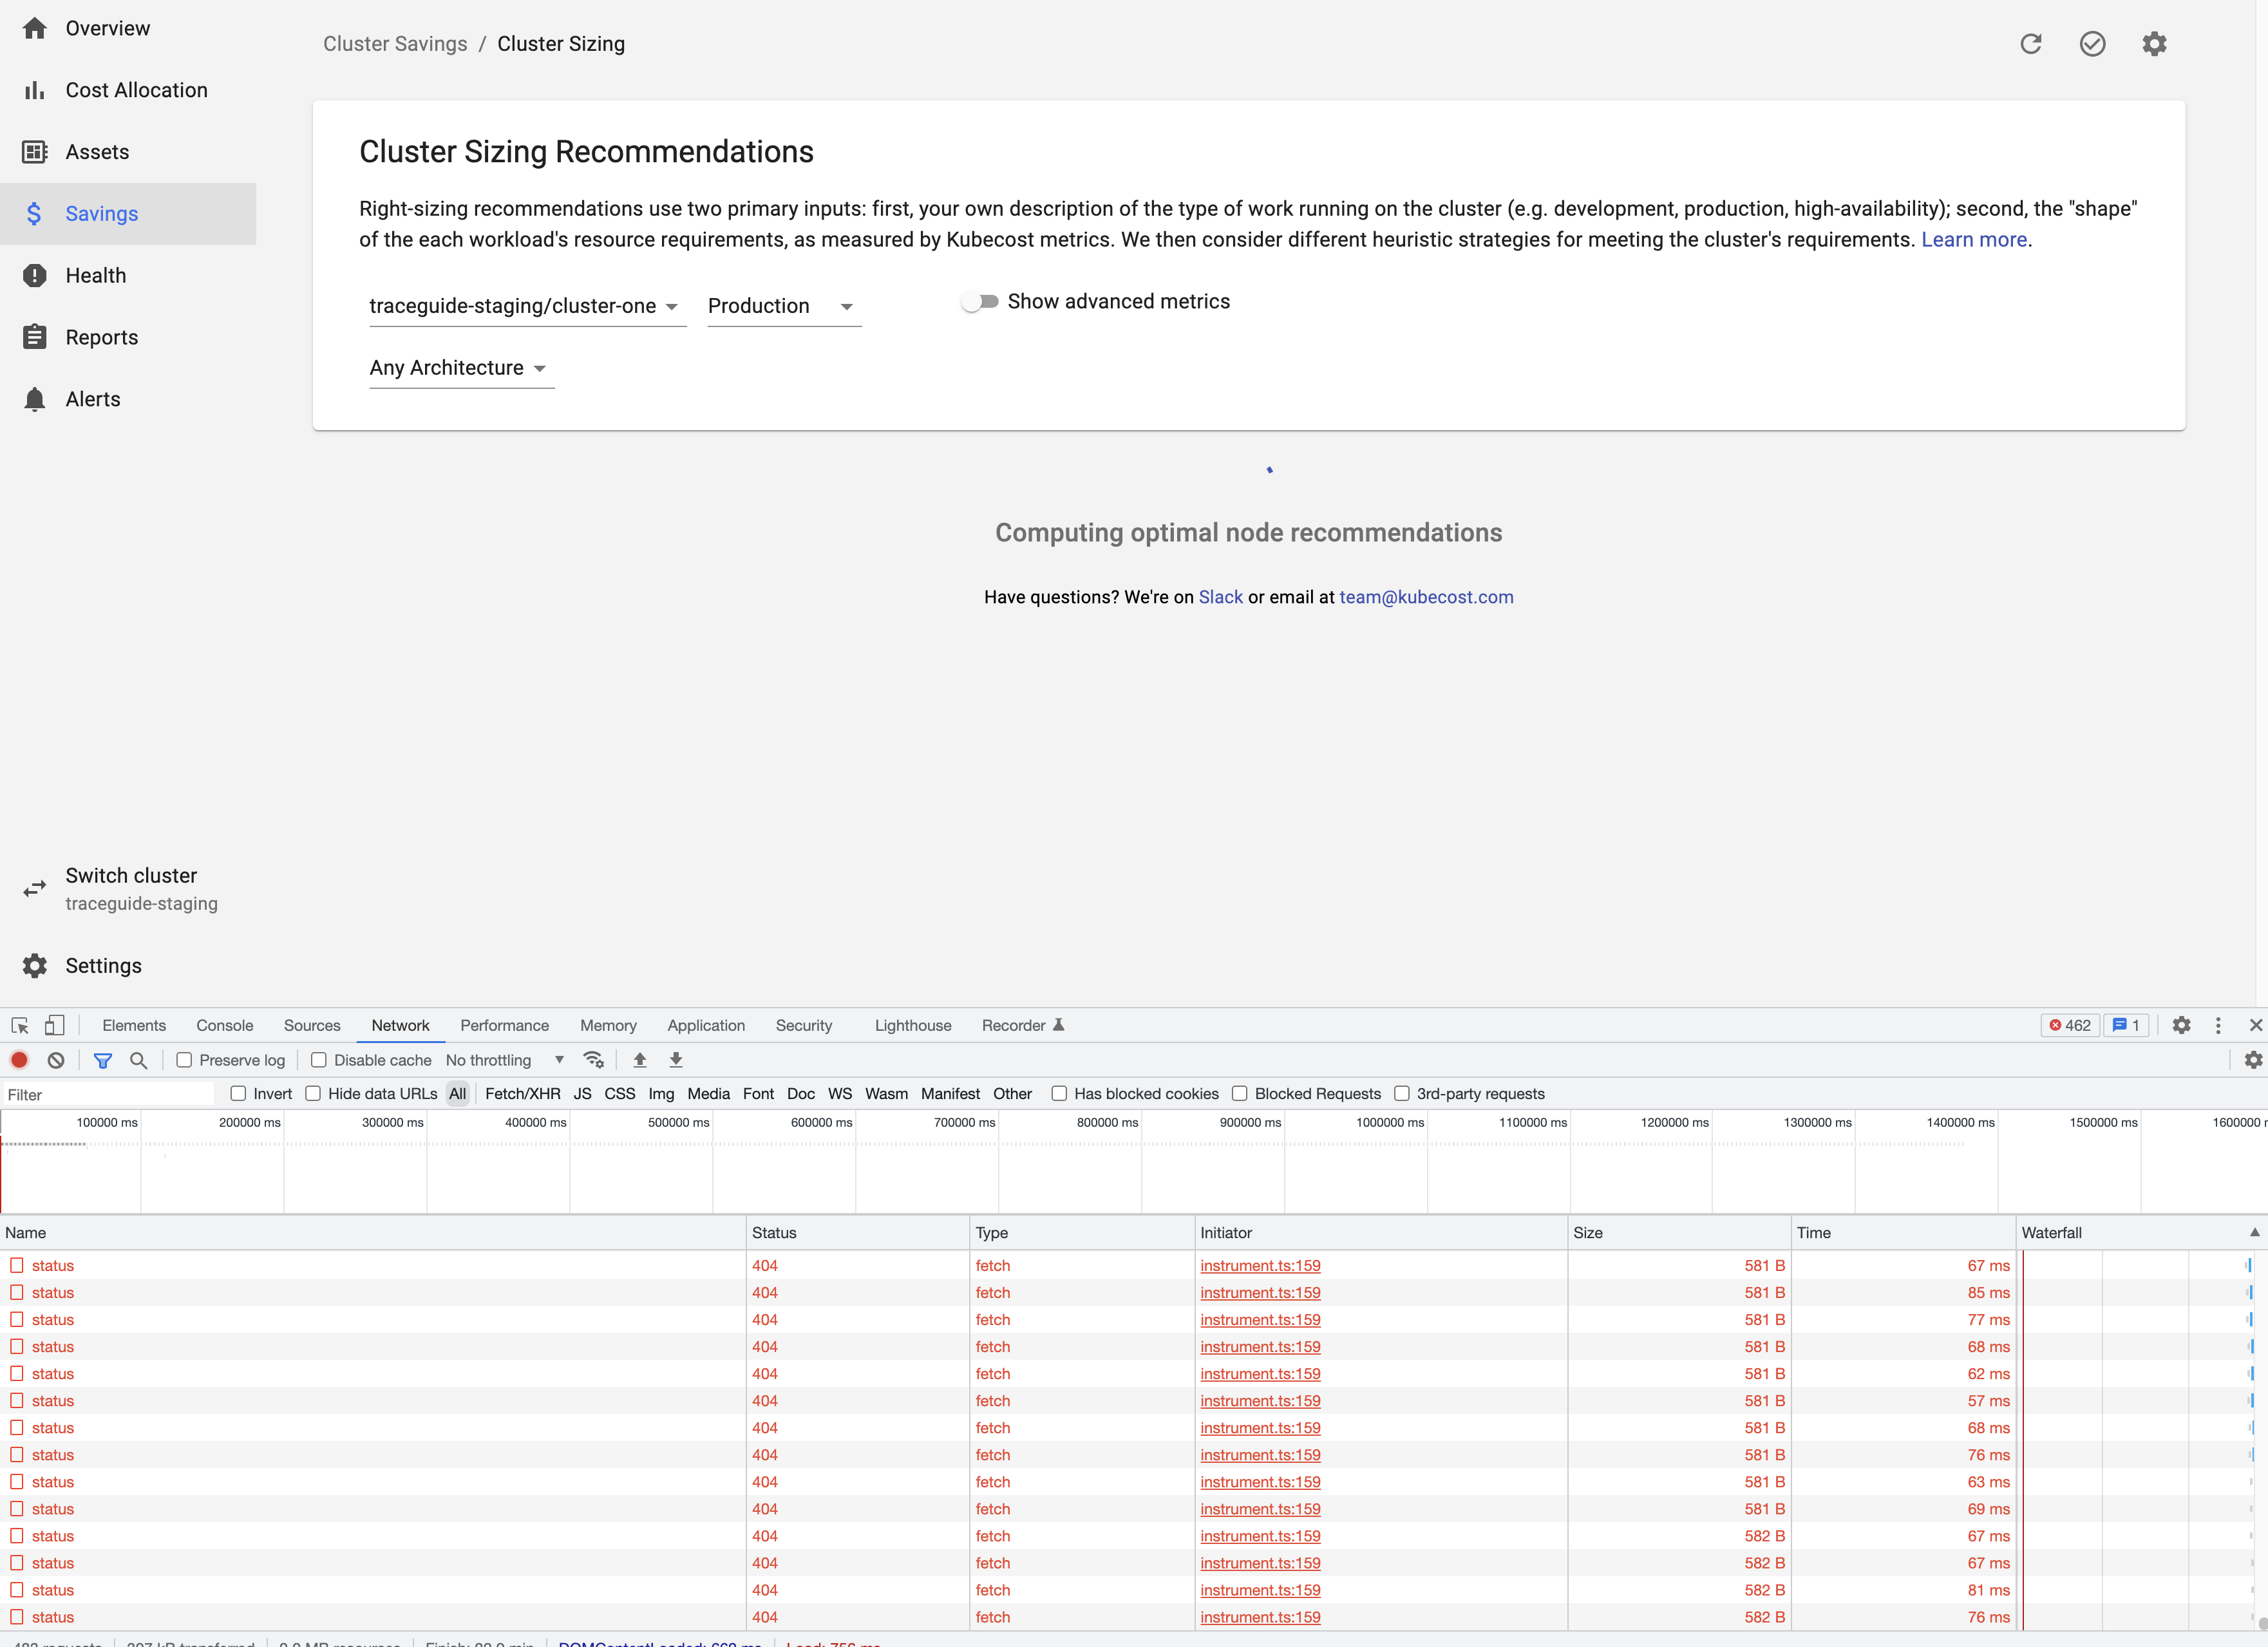Open the Alerts page
2268x1647 pixels.
click(92, 399)
